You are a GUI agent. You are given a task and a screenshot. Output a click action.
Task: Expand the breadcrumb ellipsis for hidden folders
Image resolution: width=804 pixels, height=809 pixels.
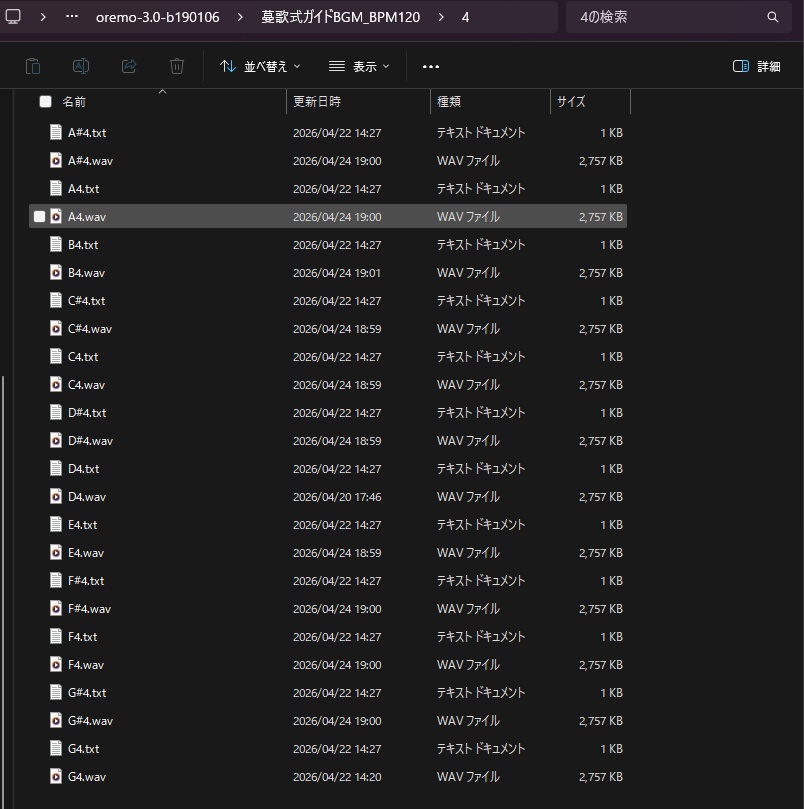[72, 17]
